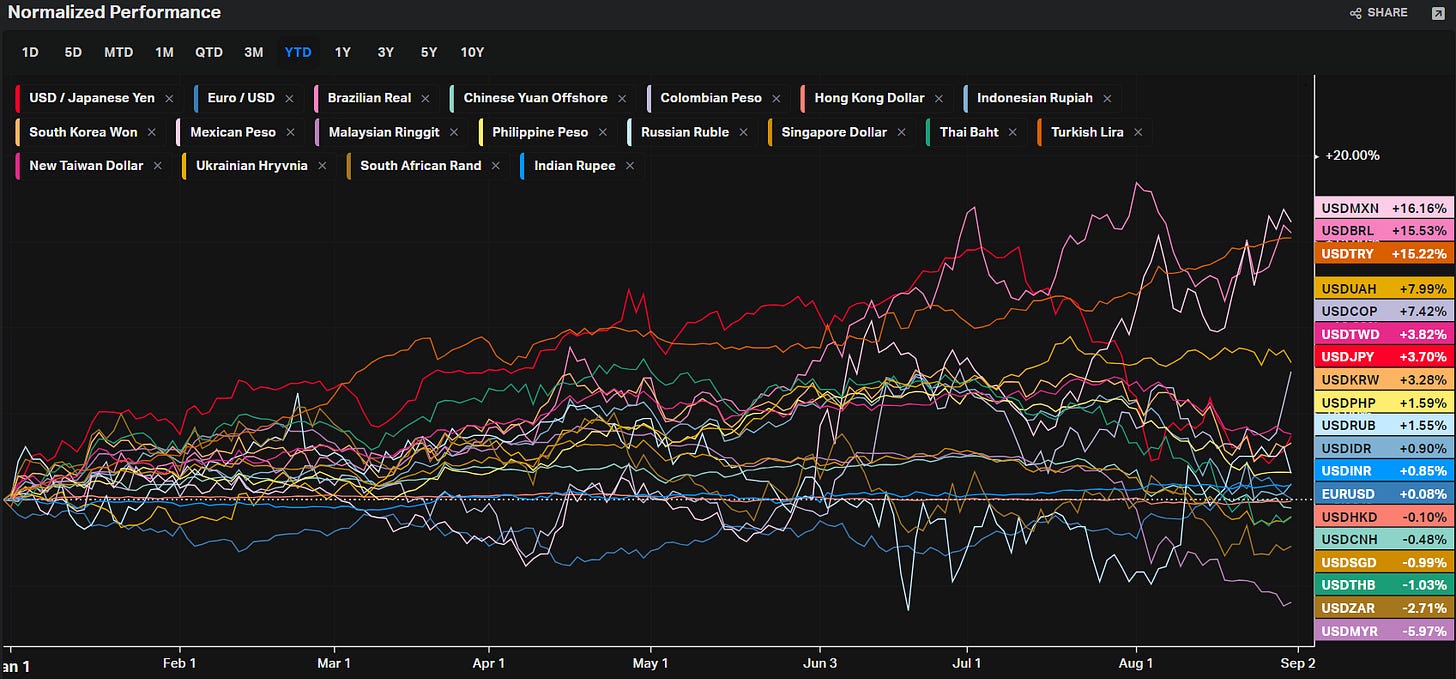This screenshot has width=1456, height=679.
Task: Click the USDBRL +15.53% value tag
Action: click(x=1385, y=231)
